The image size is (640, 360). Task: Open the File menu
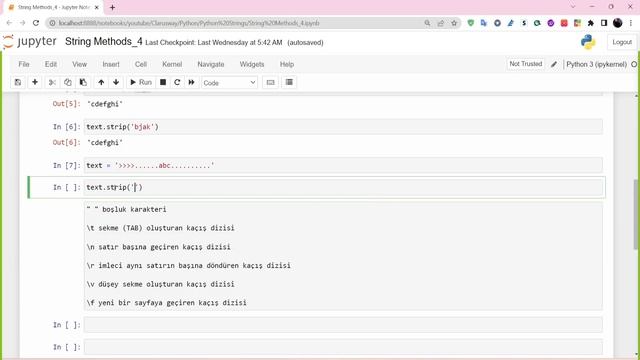(24, 64)
